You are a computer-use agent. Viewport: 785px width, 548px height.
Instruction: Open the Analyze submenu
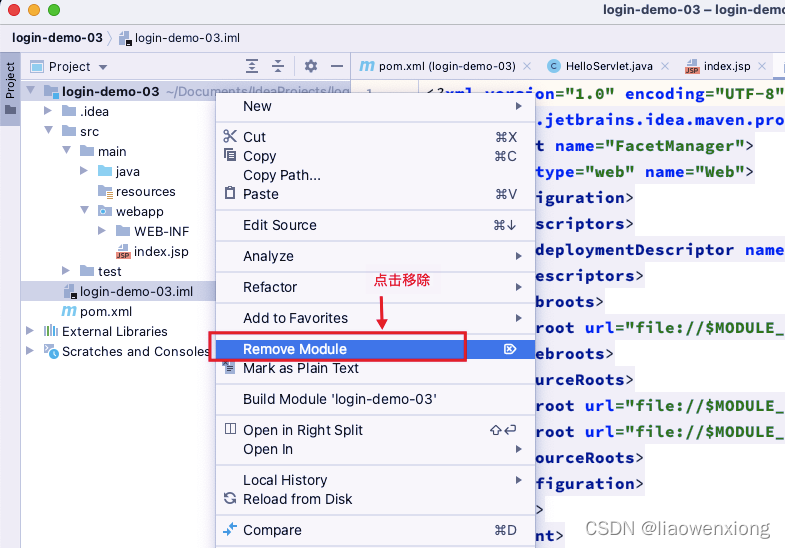pyautogui.click(x=375, y=256)
